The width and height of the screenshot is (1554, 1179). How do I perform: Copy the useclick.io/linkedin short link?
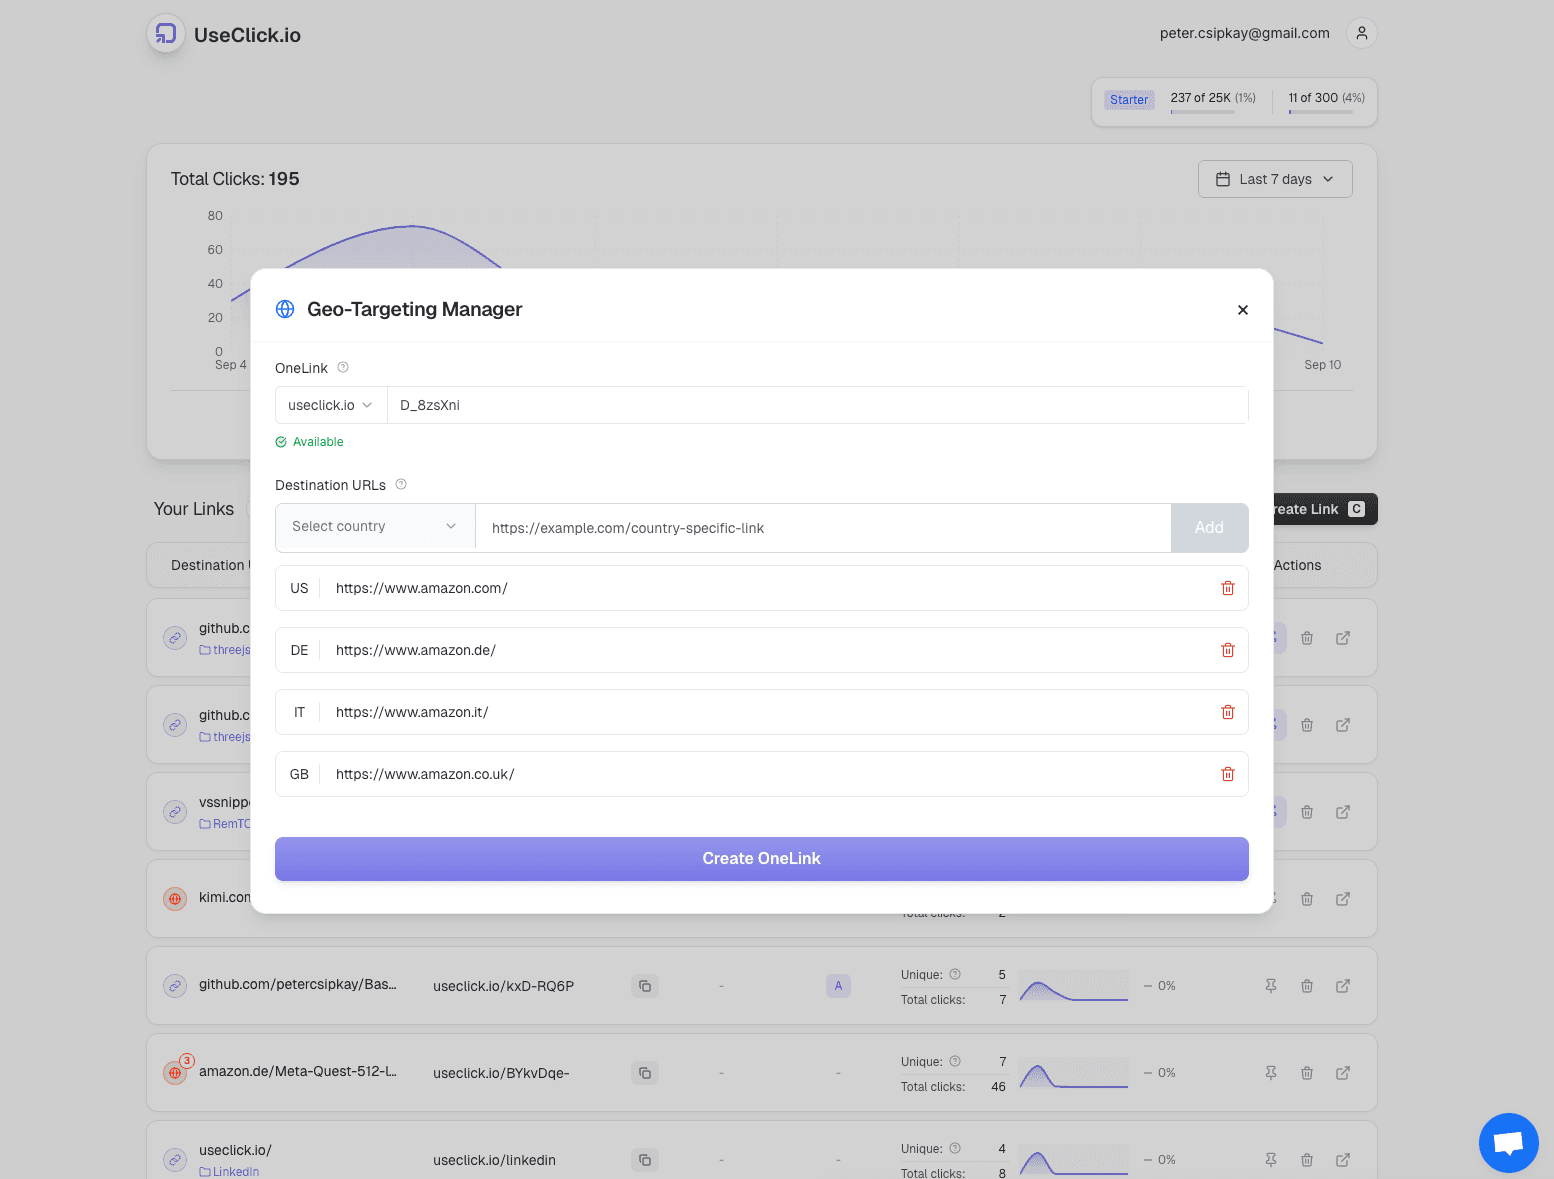pyautogui.click(x=645, y=1160)
